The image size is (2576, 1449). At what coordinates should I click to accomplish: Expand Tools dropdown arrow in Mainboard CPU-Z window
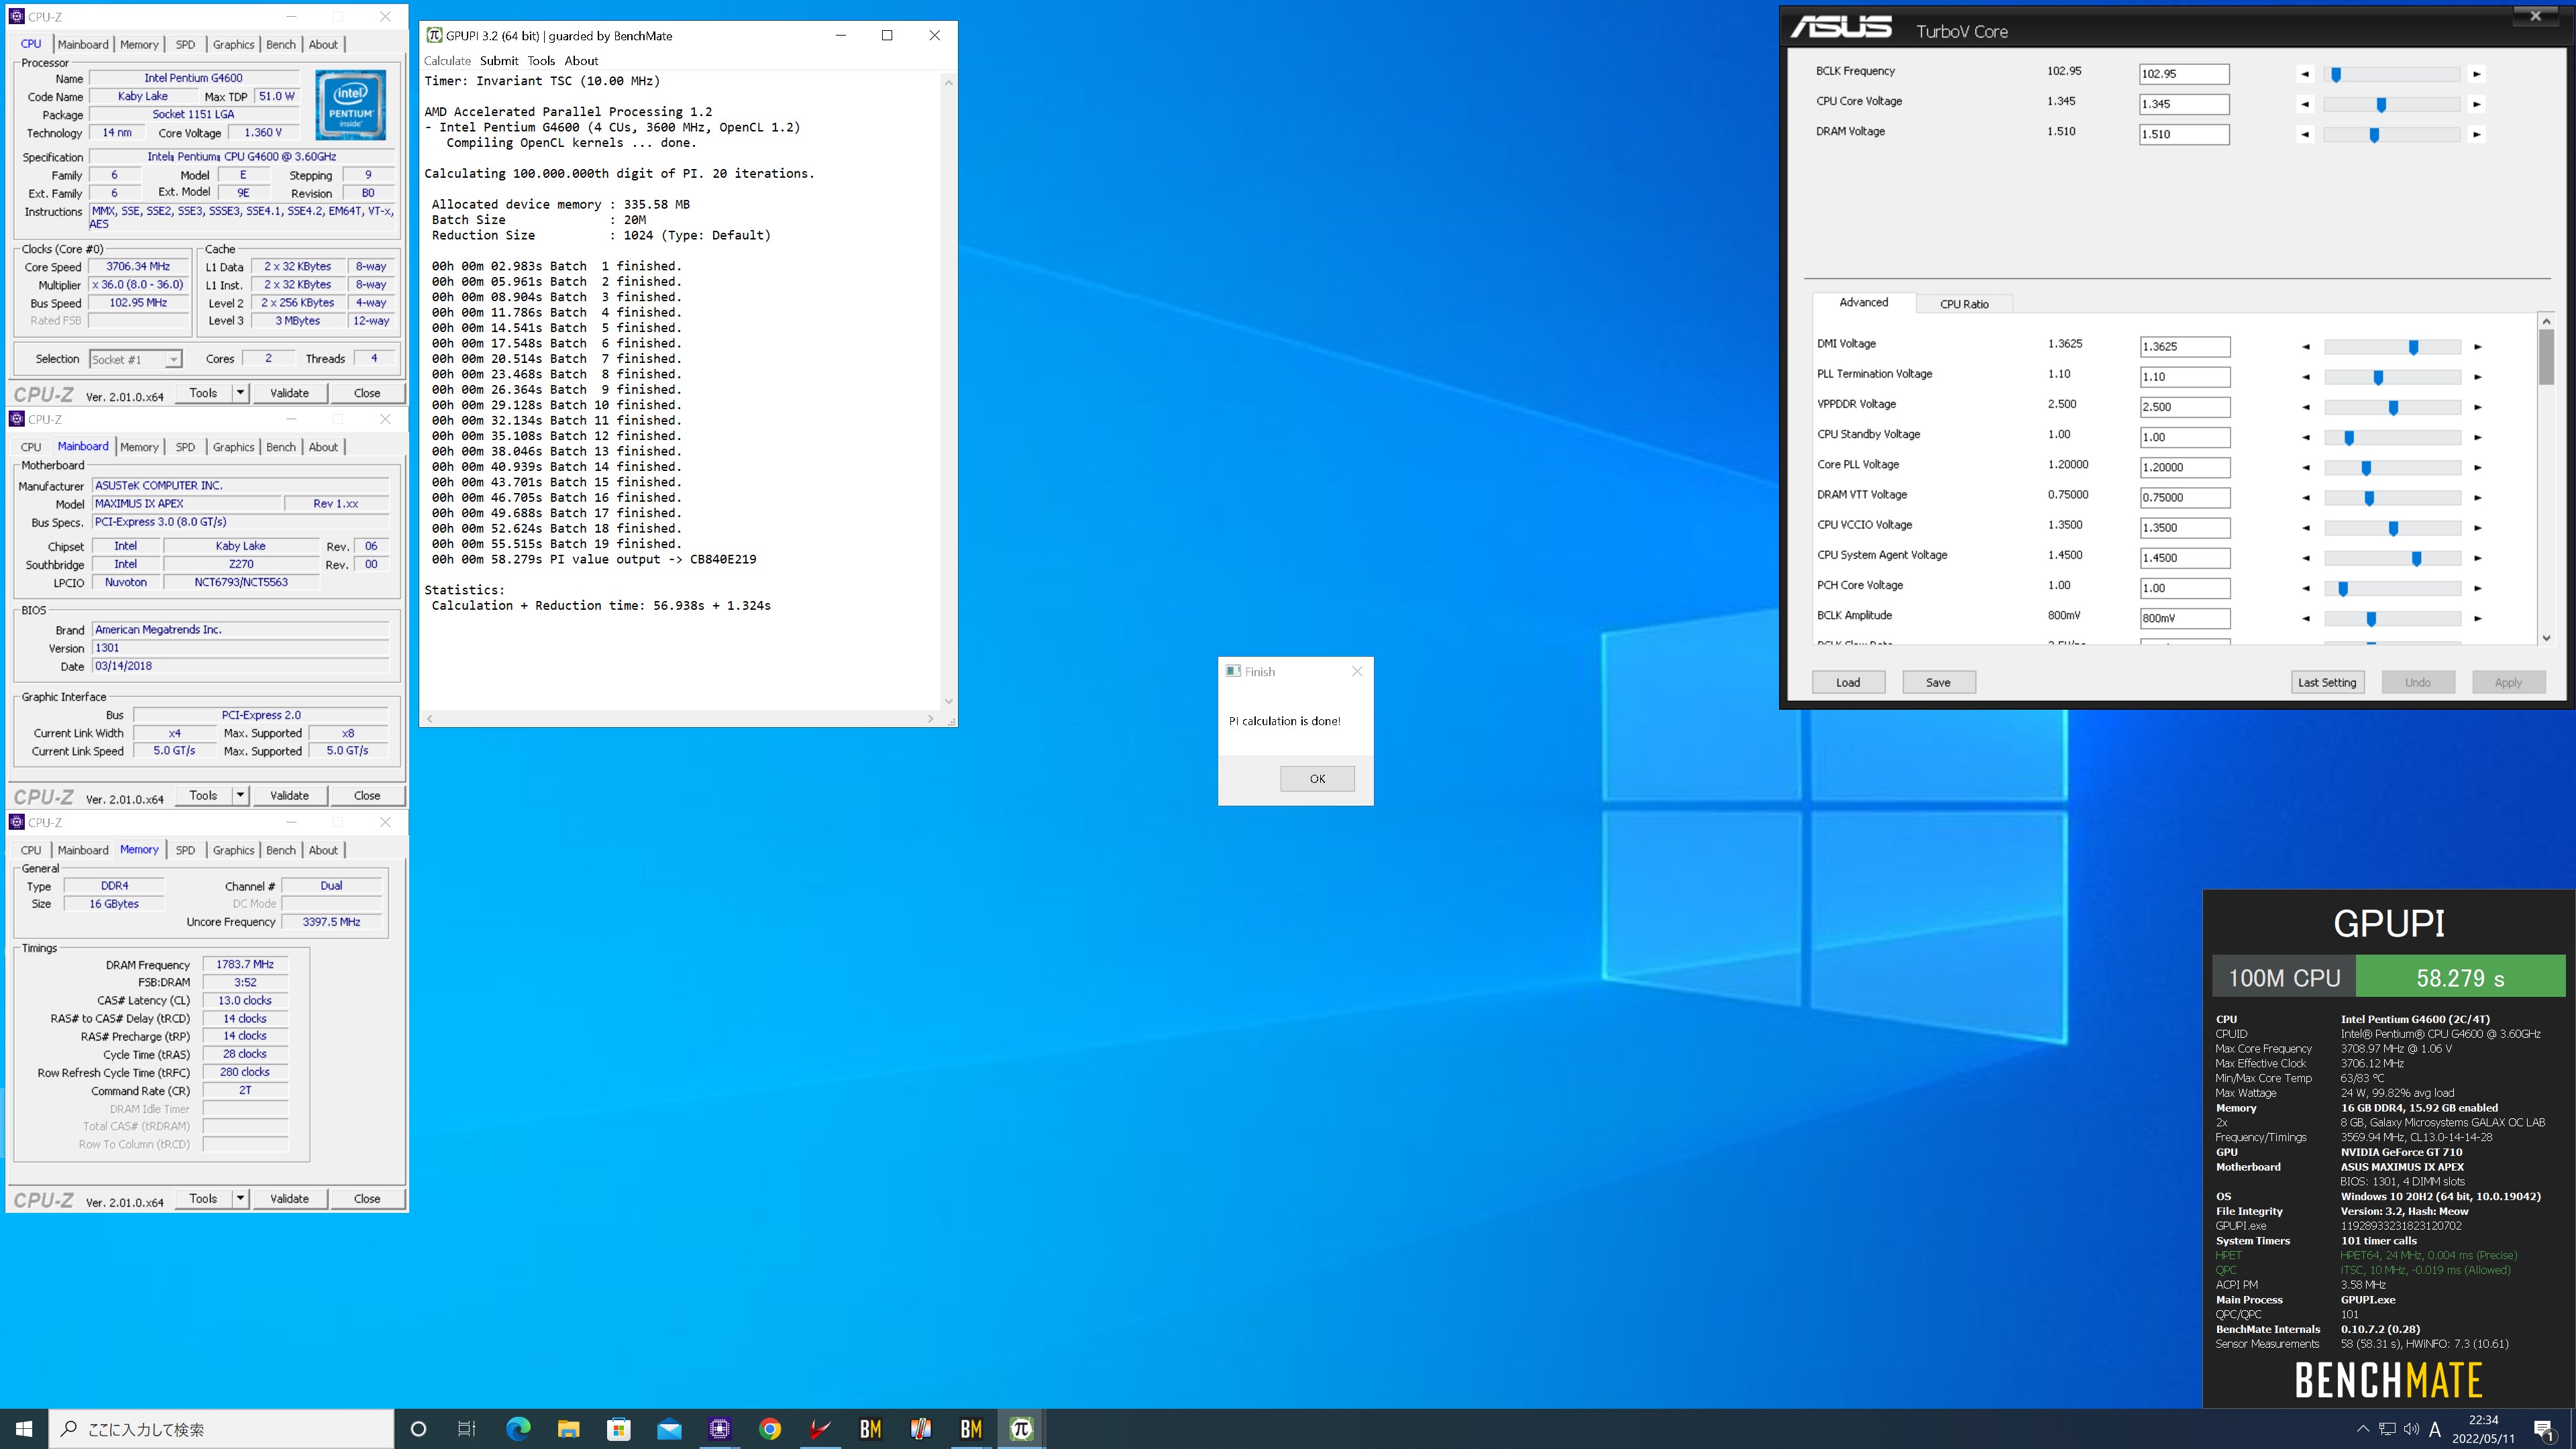click(x=240, y=796)
